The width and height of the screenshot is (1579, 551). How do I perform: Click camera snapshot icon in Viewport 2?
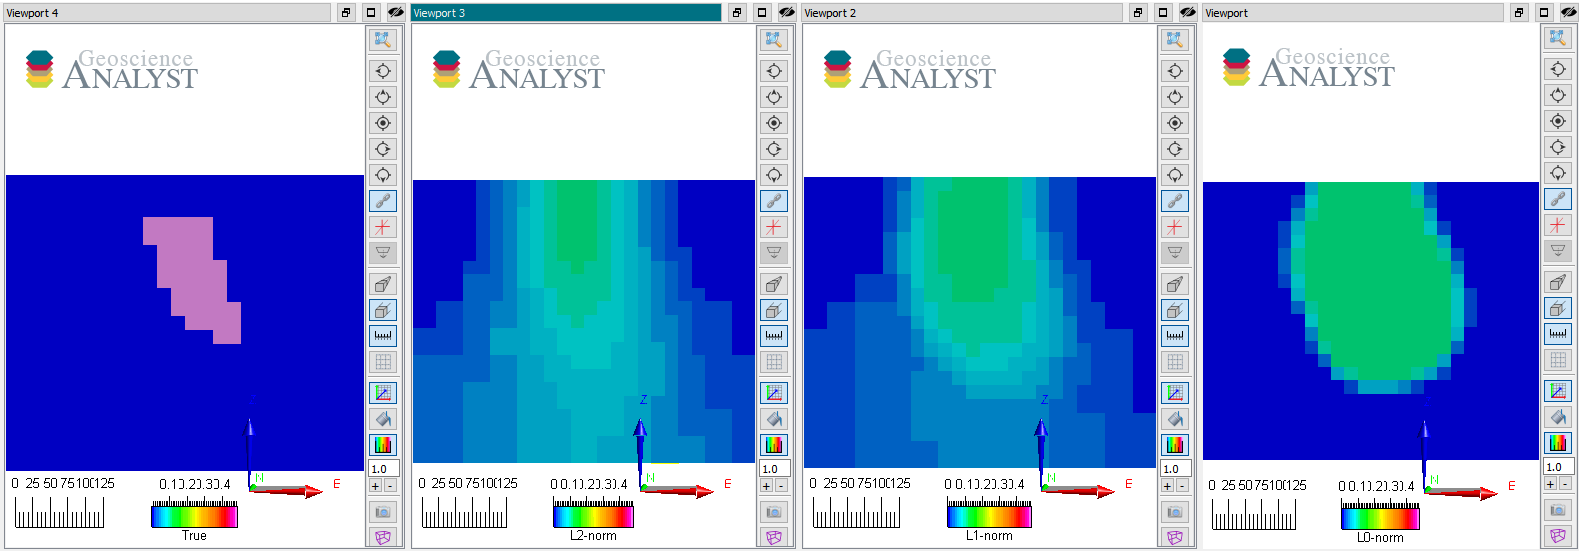click(x=1175, y=512)
